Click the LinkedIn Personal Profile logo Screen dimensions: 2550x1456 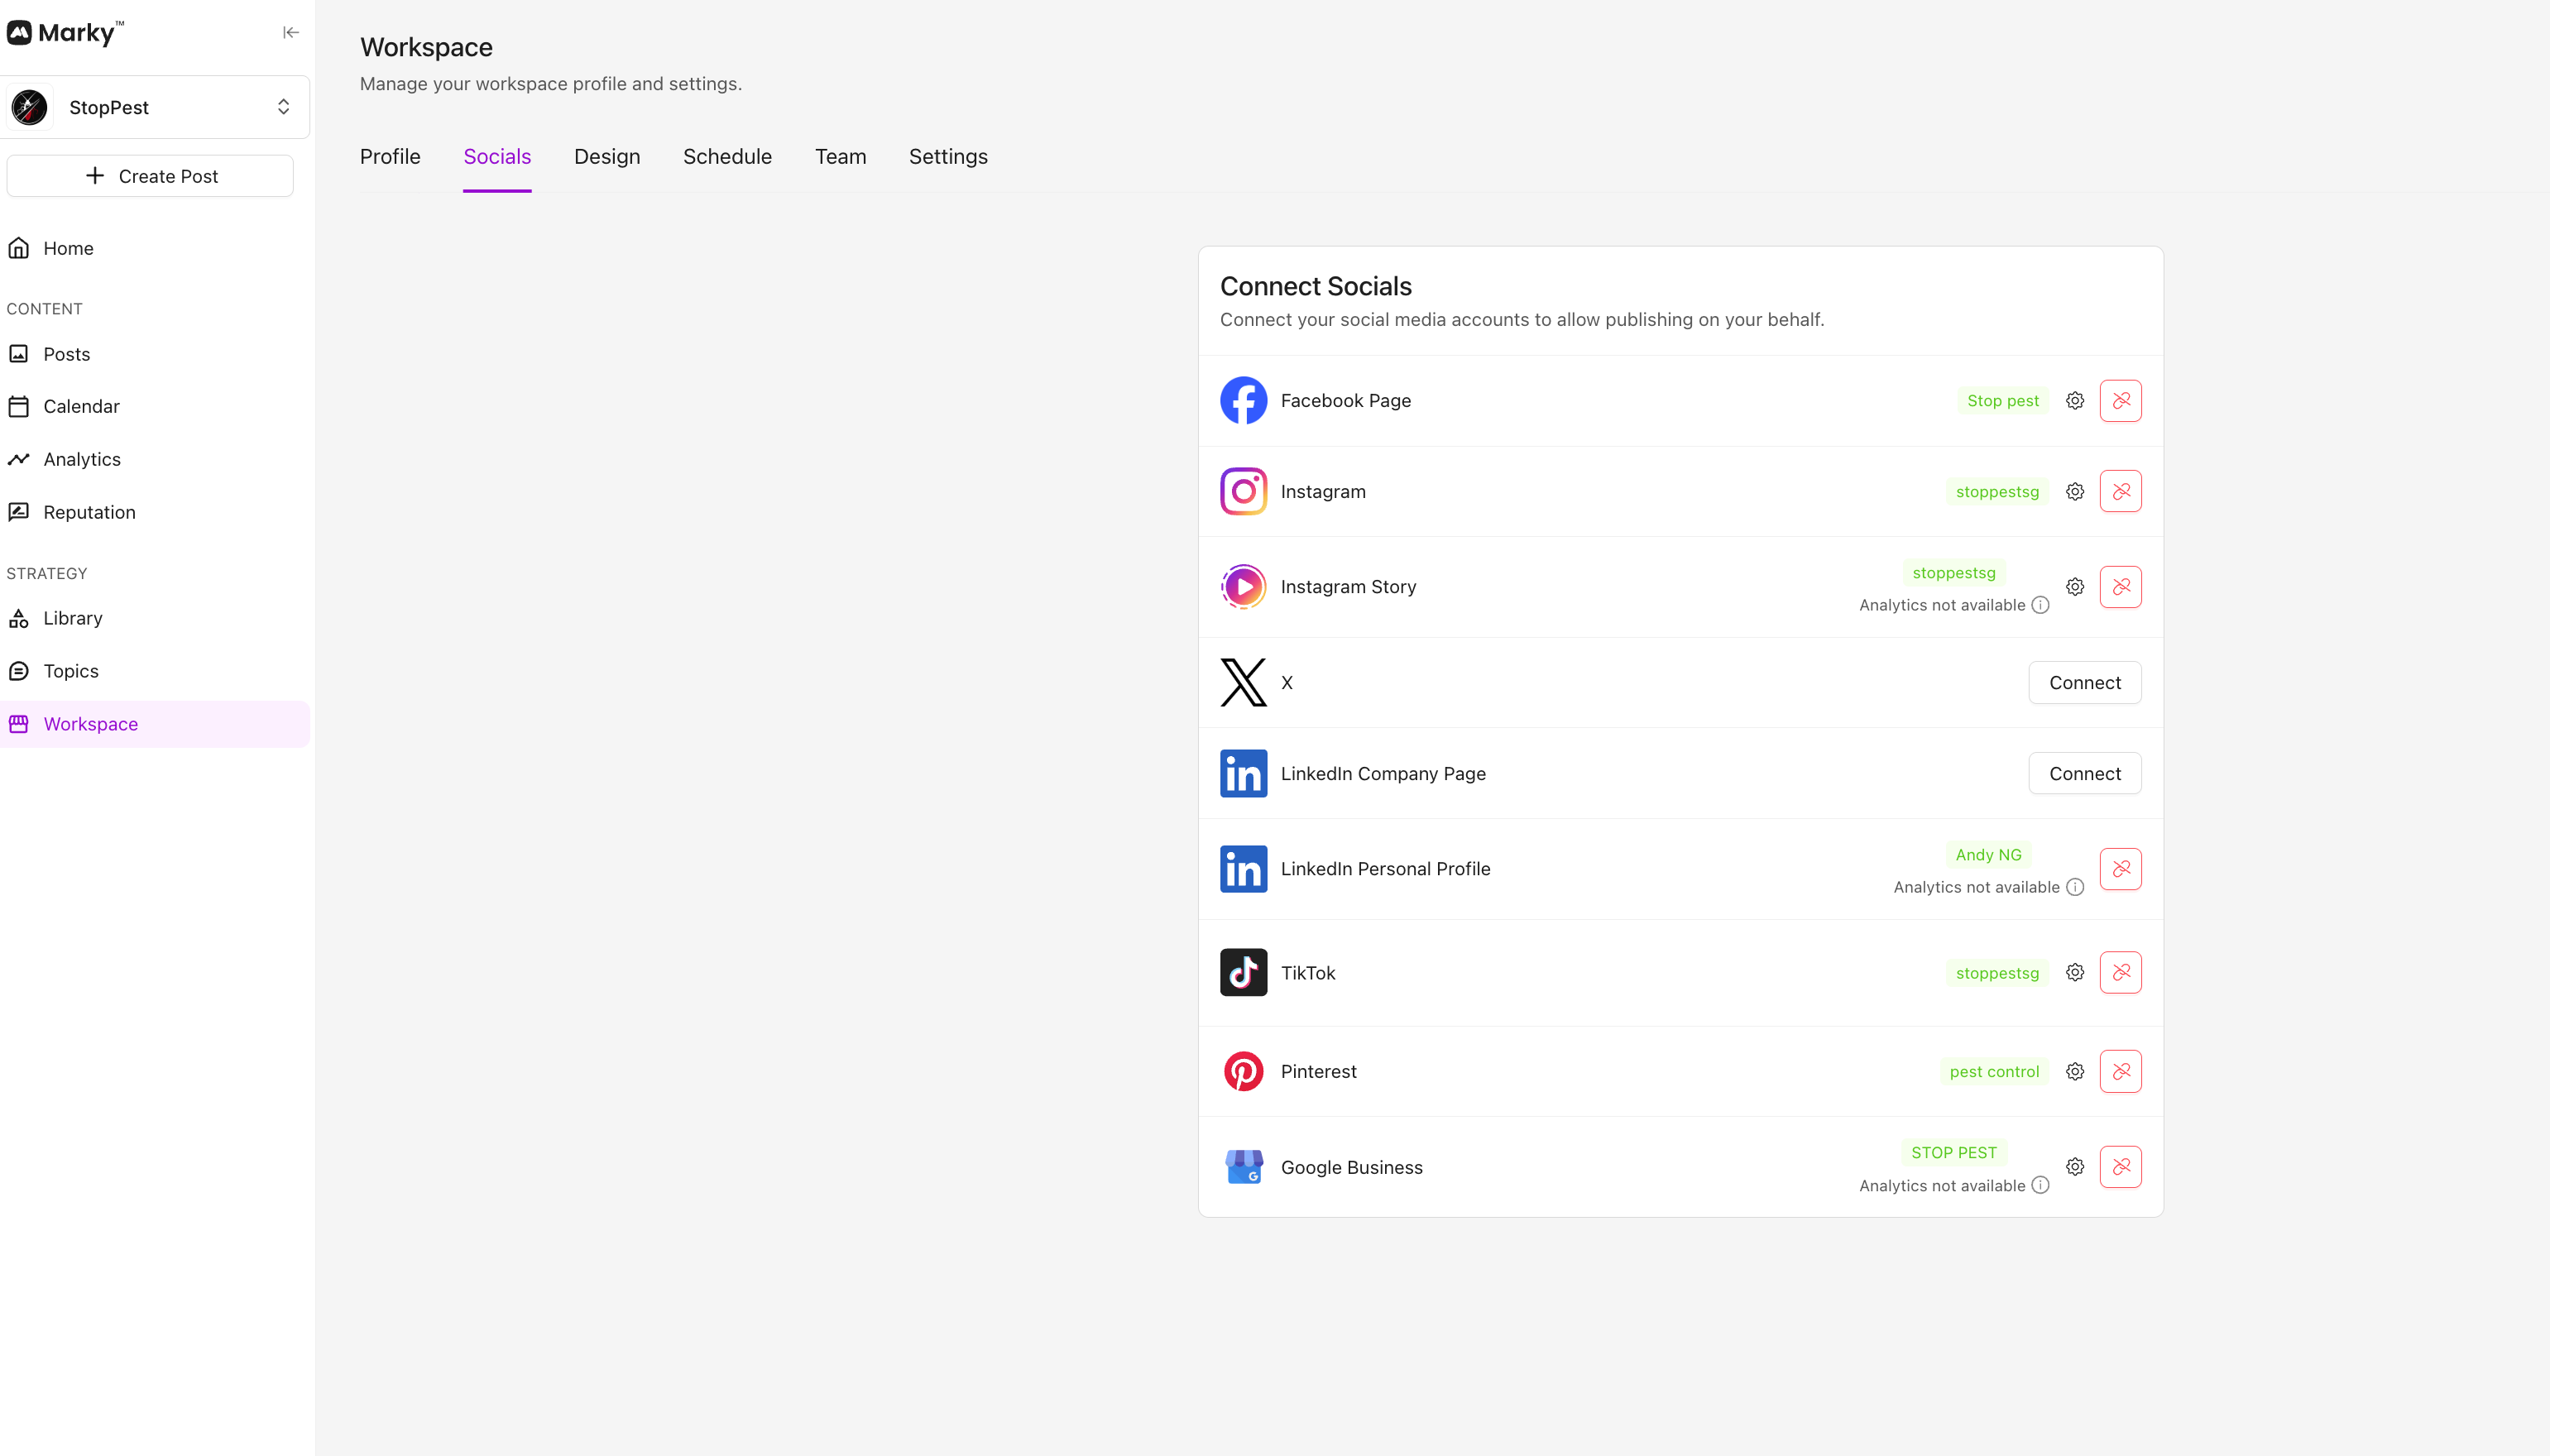[1243, 869]
